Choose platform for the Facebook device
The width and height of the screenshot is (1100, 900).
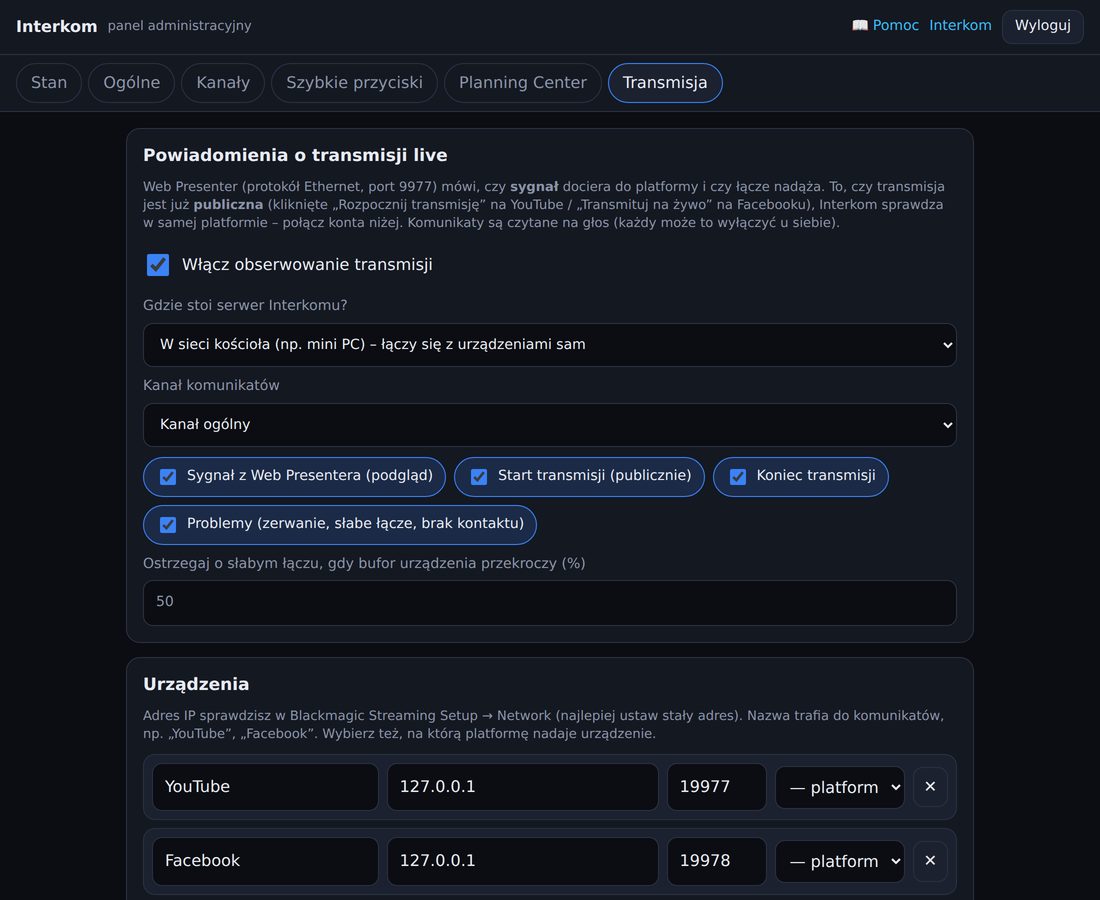pyautogui.click(x=840, y=861)
